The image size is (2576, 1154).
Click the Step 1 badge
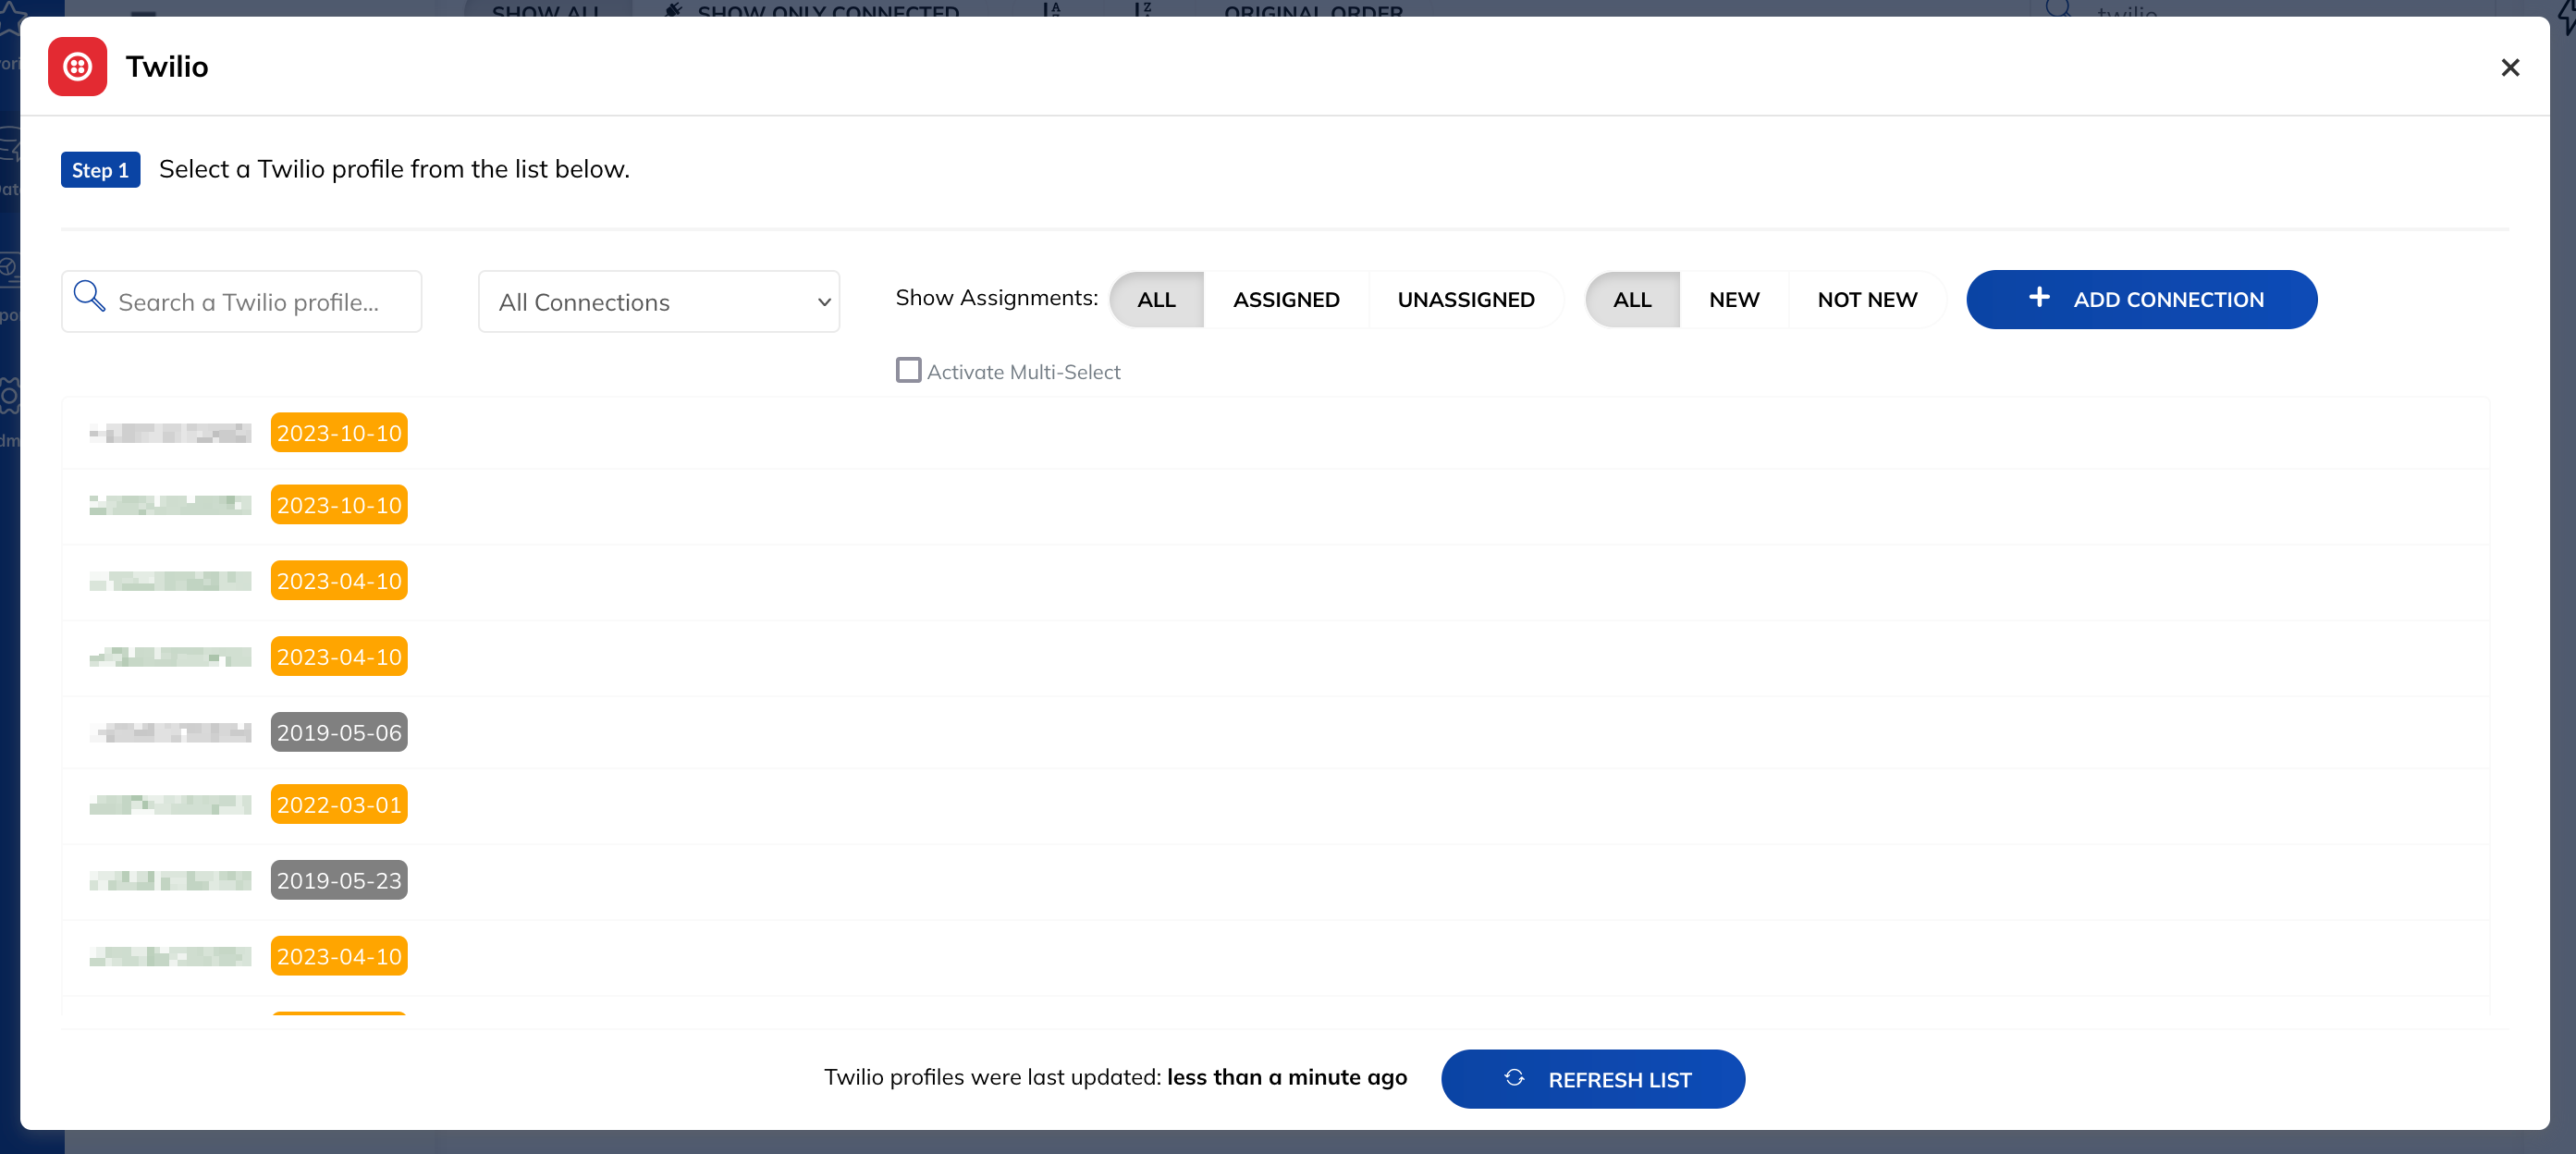point(100,170)
